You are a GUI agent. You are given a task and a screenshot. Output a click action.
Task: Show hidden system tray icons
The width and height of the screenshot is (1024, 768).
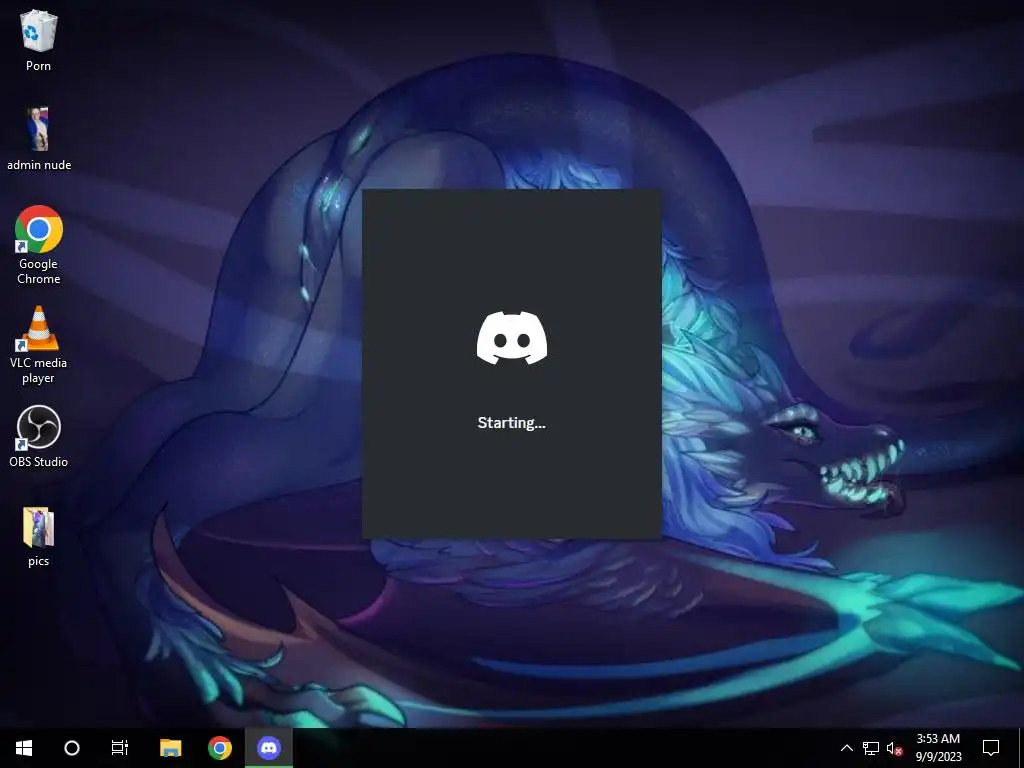point(846,748)
